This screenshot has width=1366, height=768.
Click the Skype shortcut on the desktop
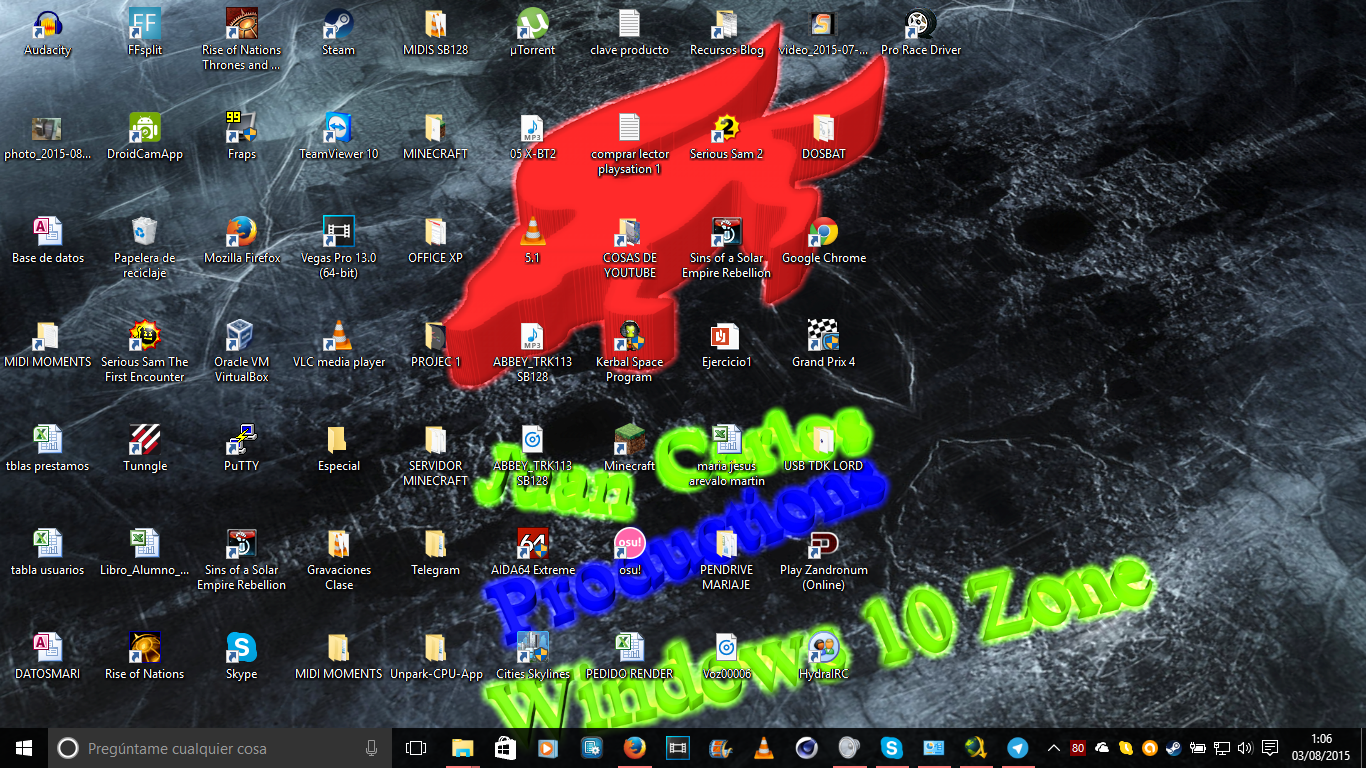(x=242, y=656)
